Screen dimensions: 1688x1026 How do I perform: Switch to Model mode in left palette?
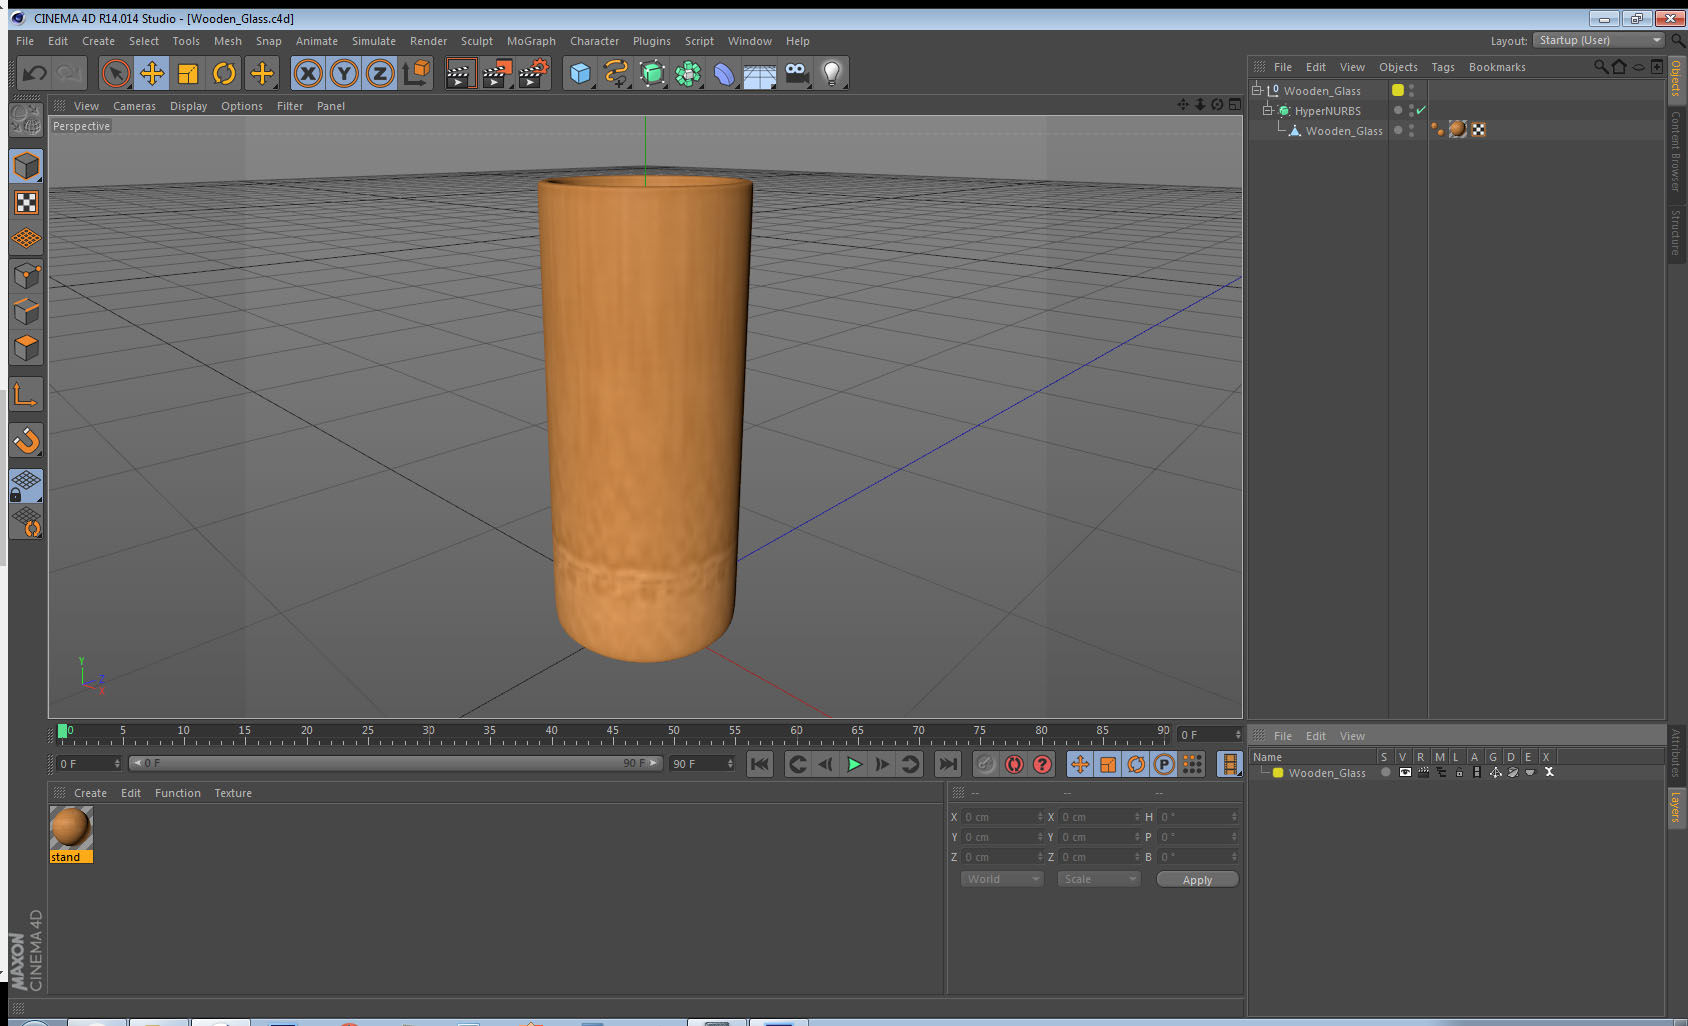point(26,166)
